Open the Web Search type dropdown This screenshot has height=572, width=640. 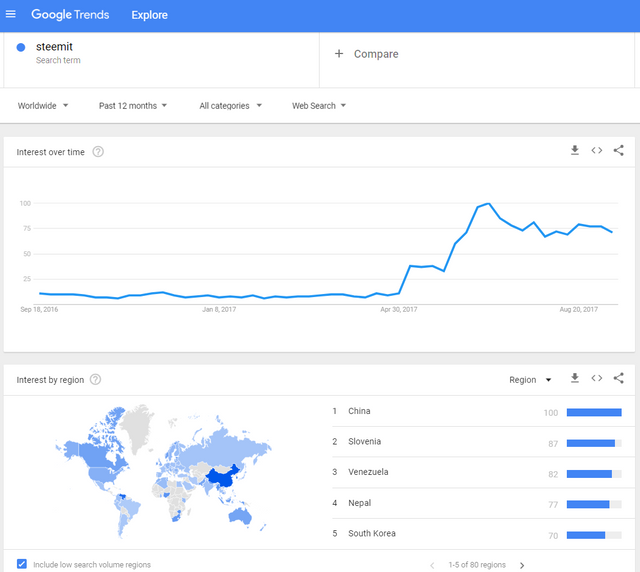point(319,106)
